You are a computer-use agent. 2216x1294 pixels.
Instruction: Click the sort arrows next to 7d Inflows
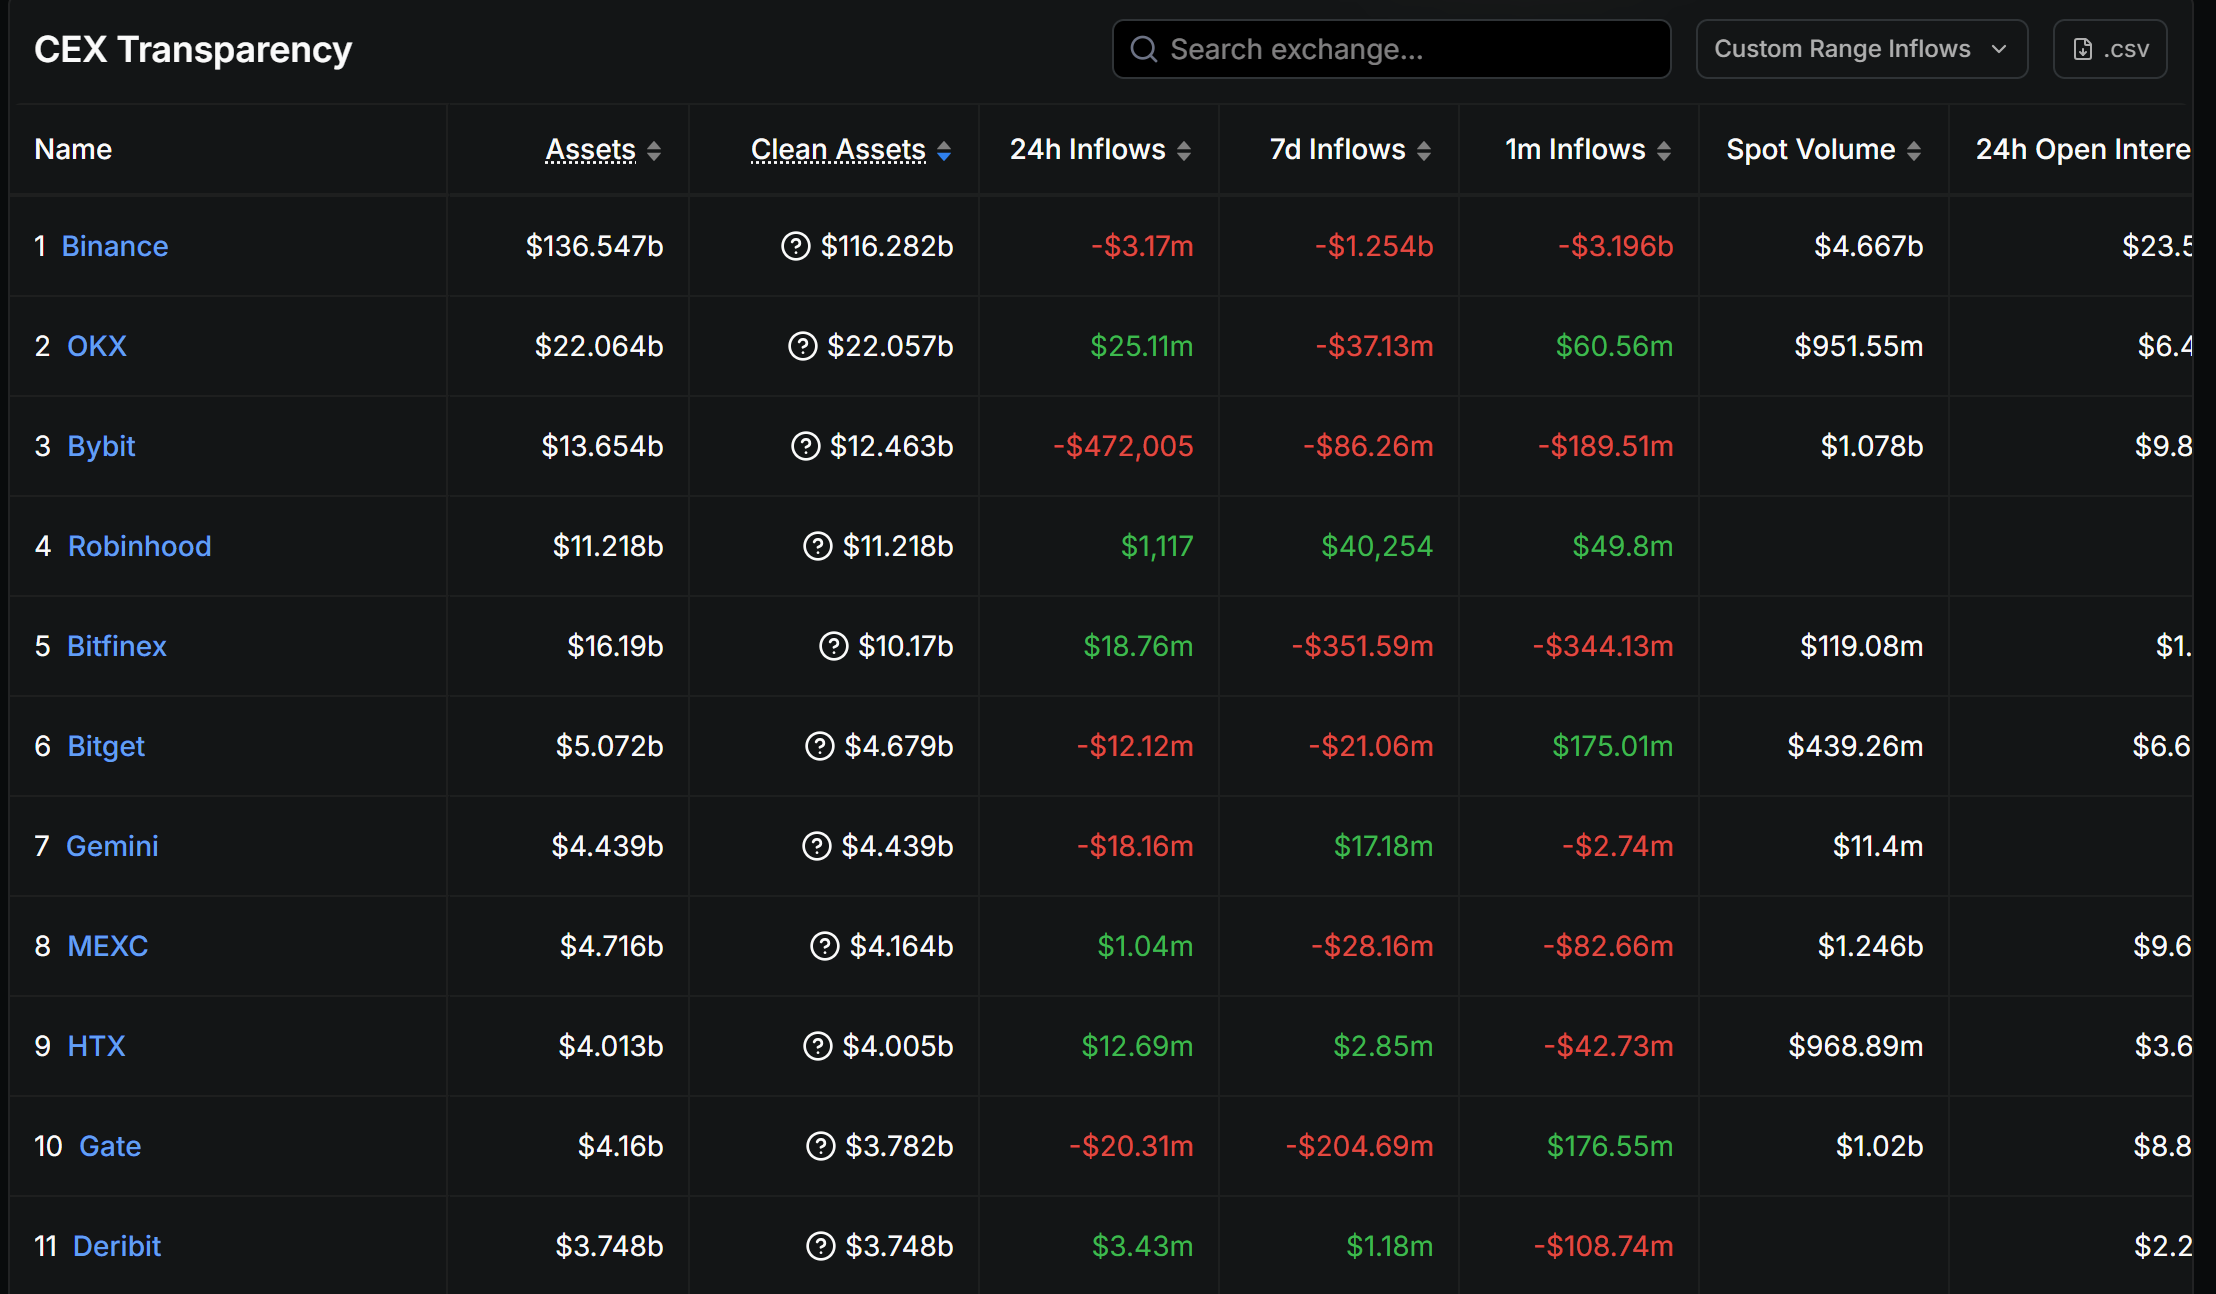point(1424,151)
